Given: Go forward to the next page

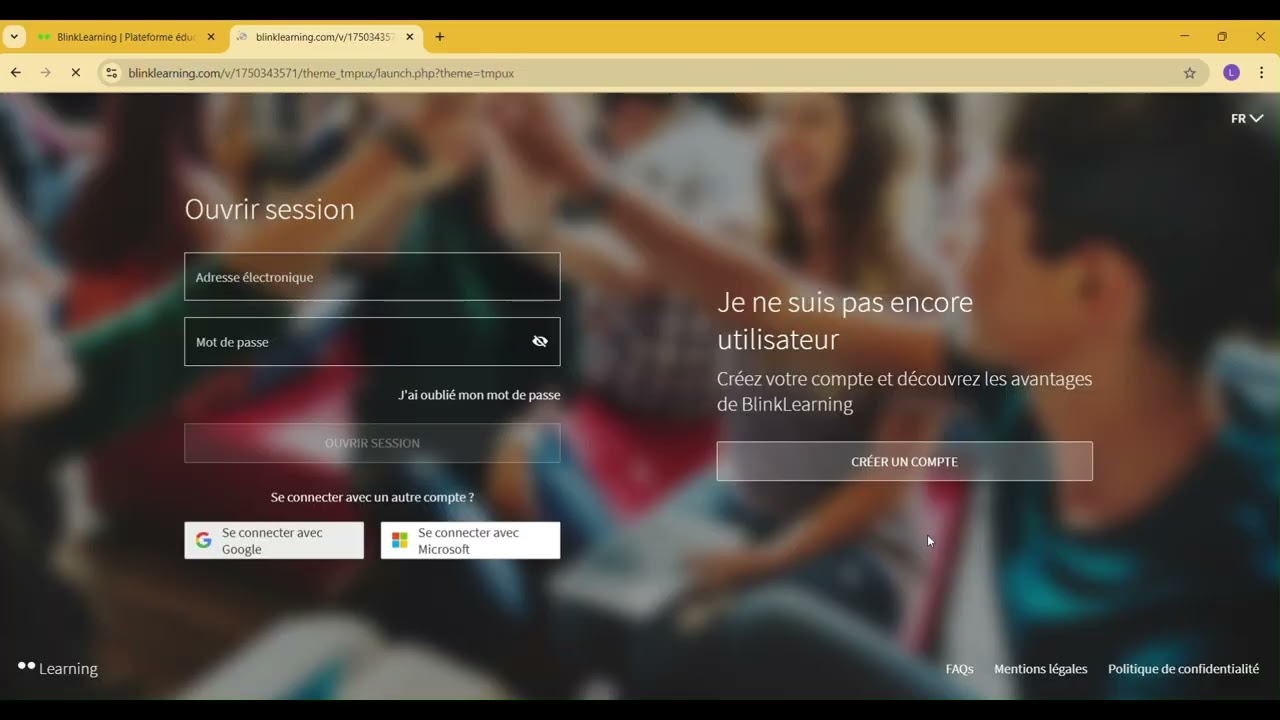Looking at the screenshot, I should point(45,73).
